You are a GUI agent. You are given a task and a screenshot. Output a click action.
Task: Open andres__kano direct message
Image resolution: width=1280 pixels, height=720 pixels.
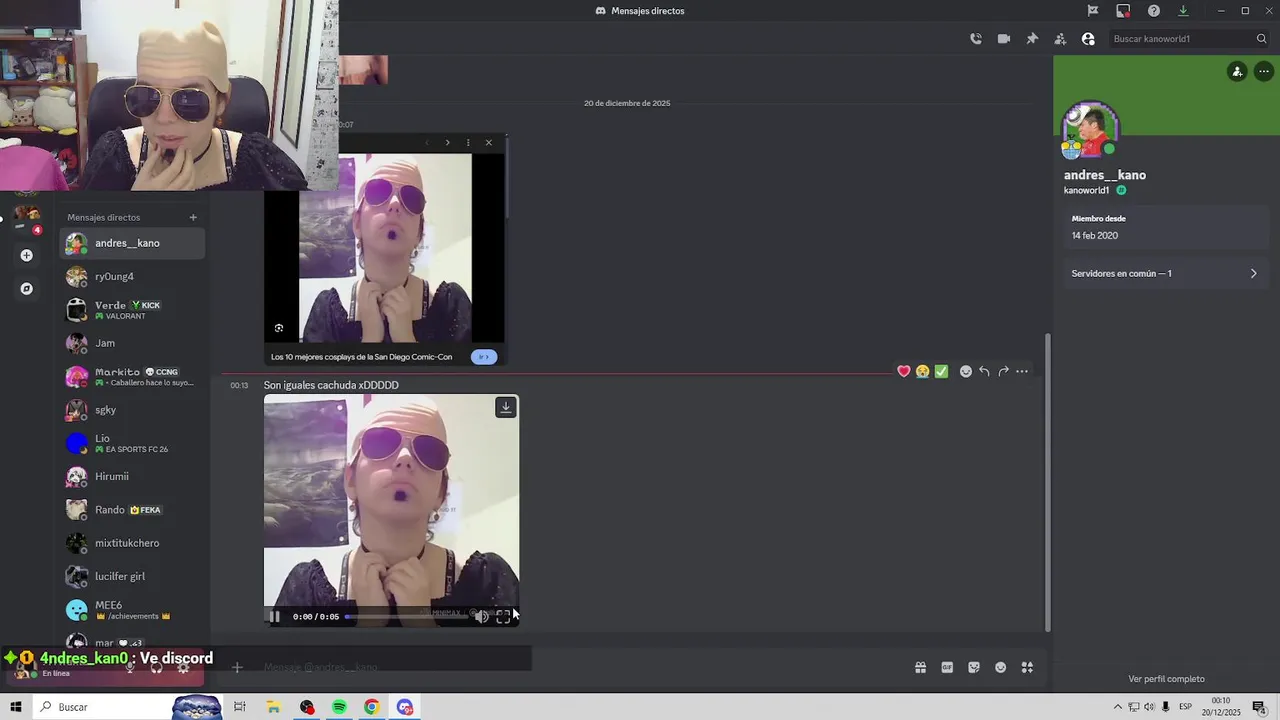tap(132, 243)
